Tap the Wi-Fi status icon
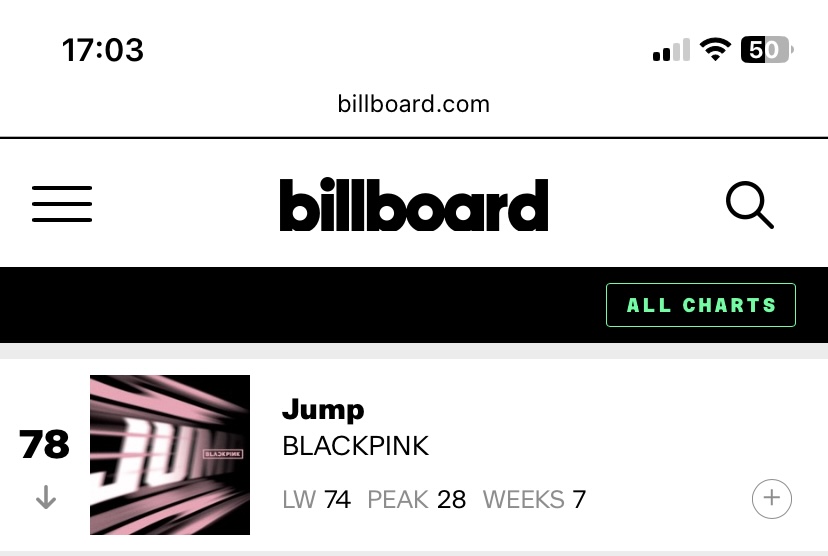Image resolution: width=828 pixels, height=556 pixels. [715, 50]
